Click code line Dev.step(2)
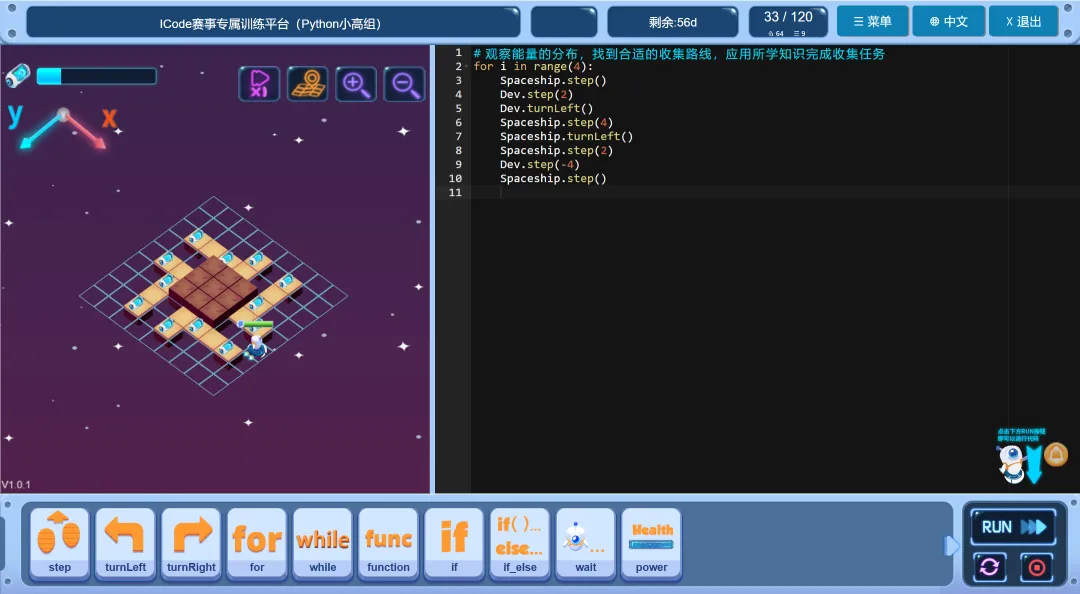The image size is (1080, 594). coord(537,94)
